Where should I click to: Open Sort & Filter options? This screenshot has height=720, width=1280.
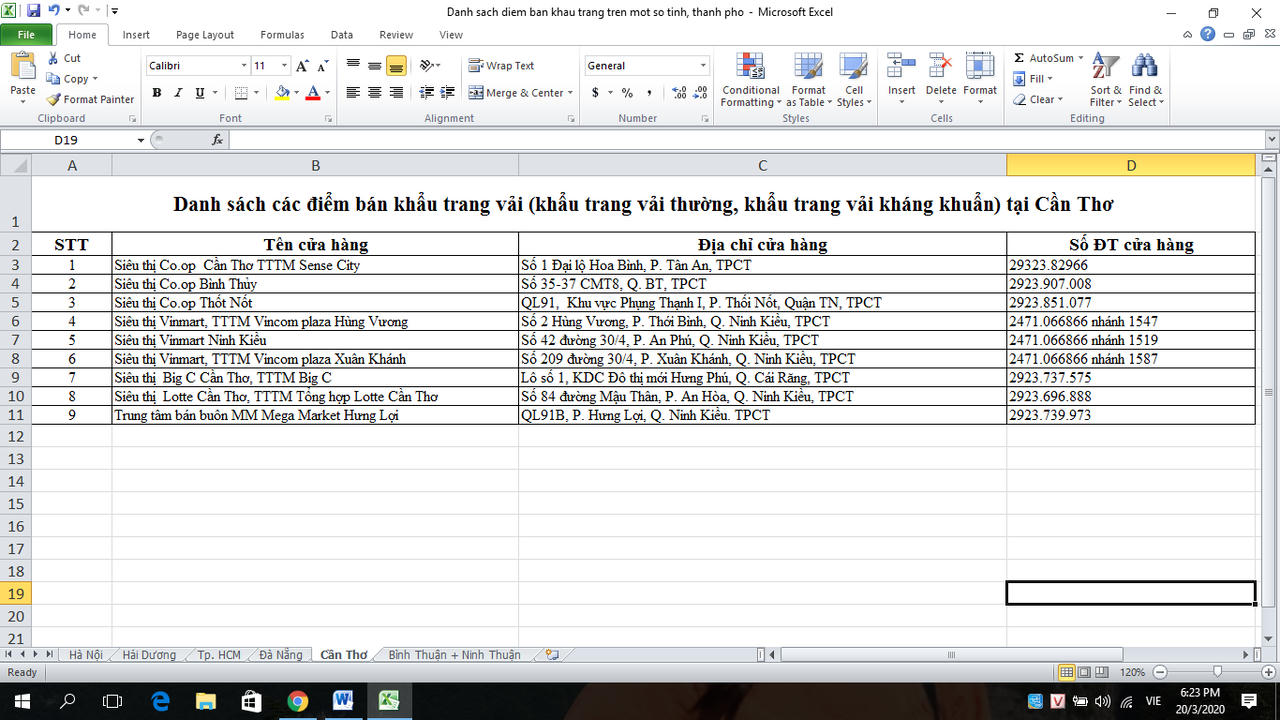click(x=1104, y=80)
